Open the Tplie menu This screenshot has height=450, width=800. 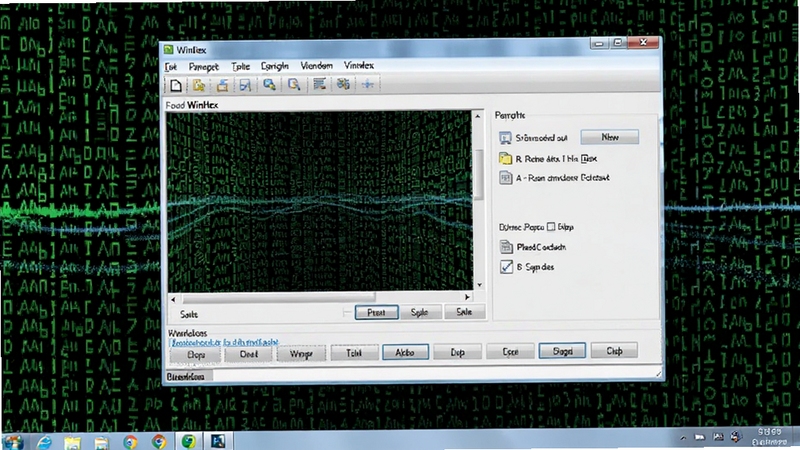240,66
